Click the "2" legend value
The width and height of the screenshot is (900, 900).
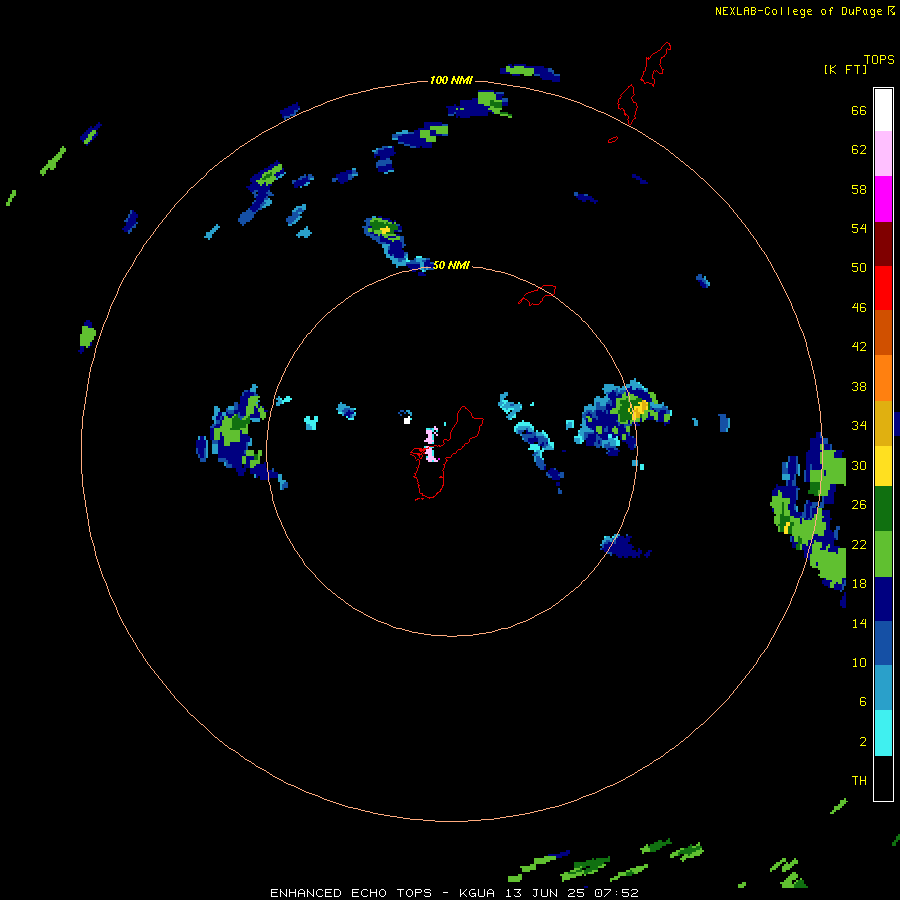[x=863, y=742]
